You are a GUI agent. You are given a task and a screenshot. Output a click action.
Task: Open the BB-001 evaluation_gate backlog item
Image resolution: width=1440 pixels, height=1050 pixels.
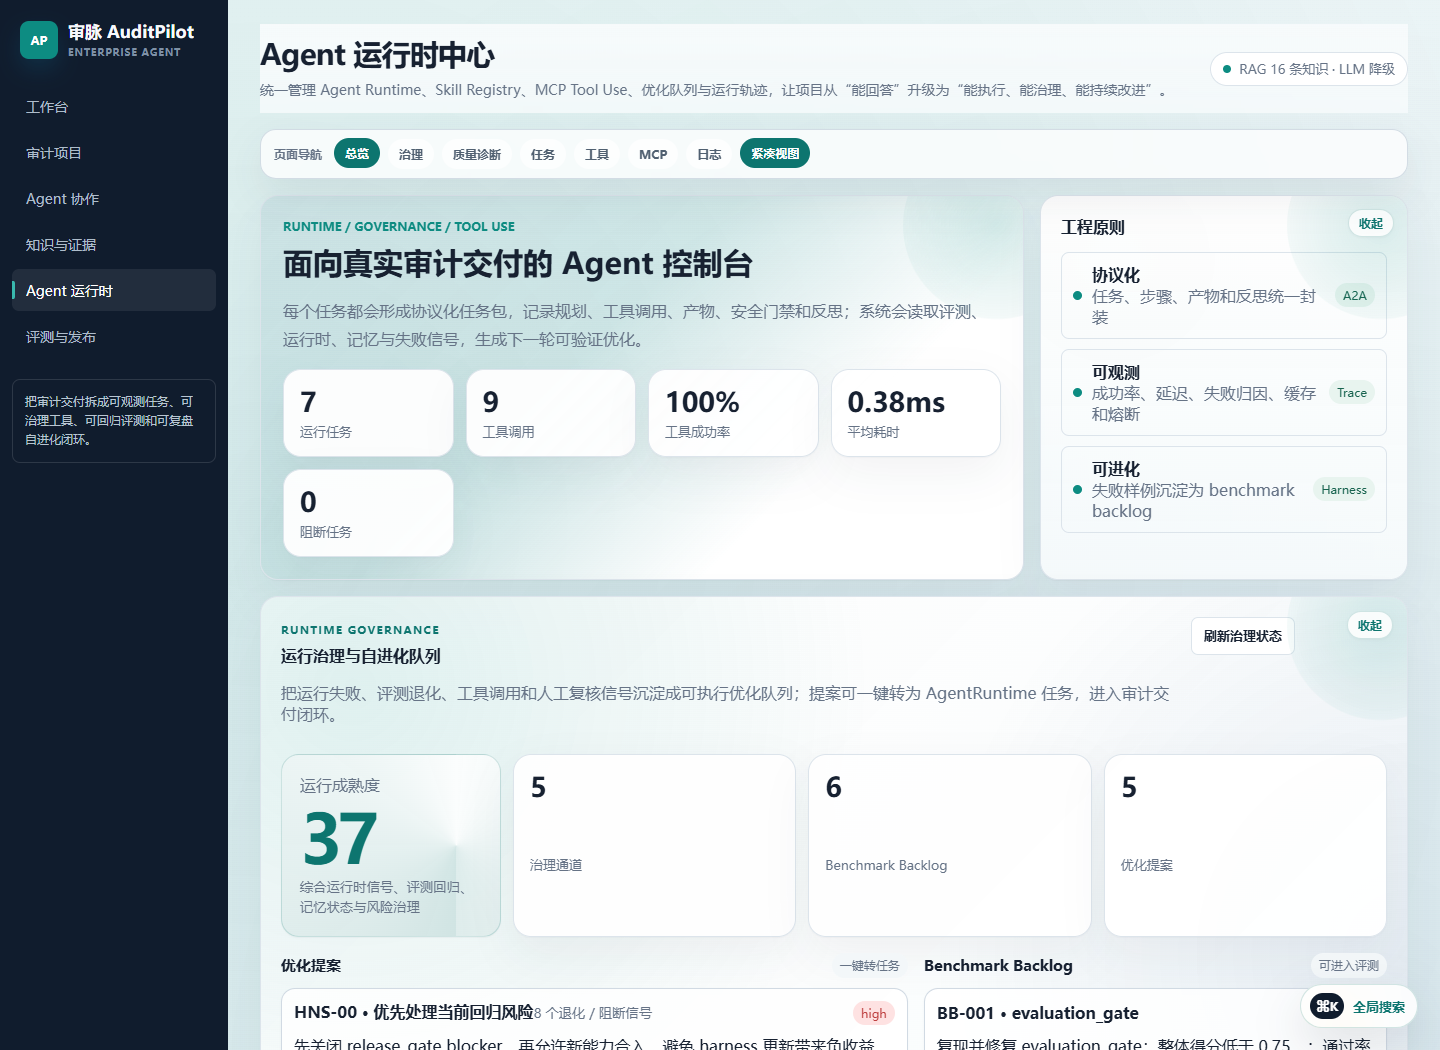coord(1155,1020)
